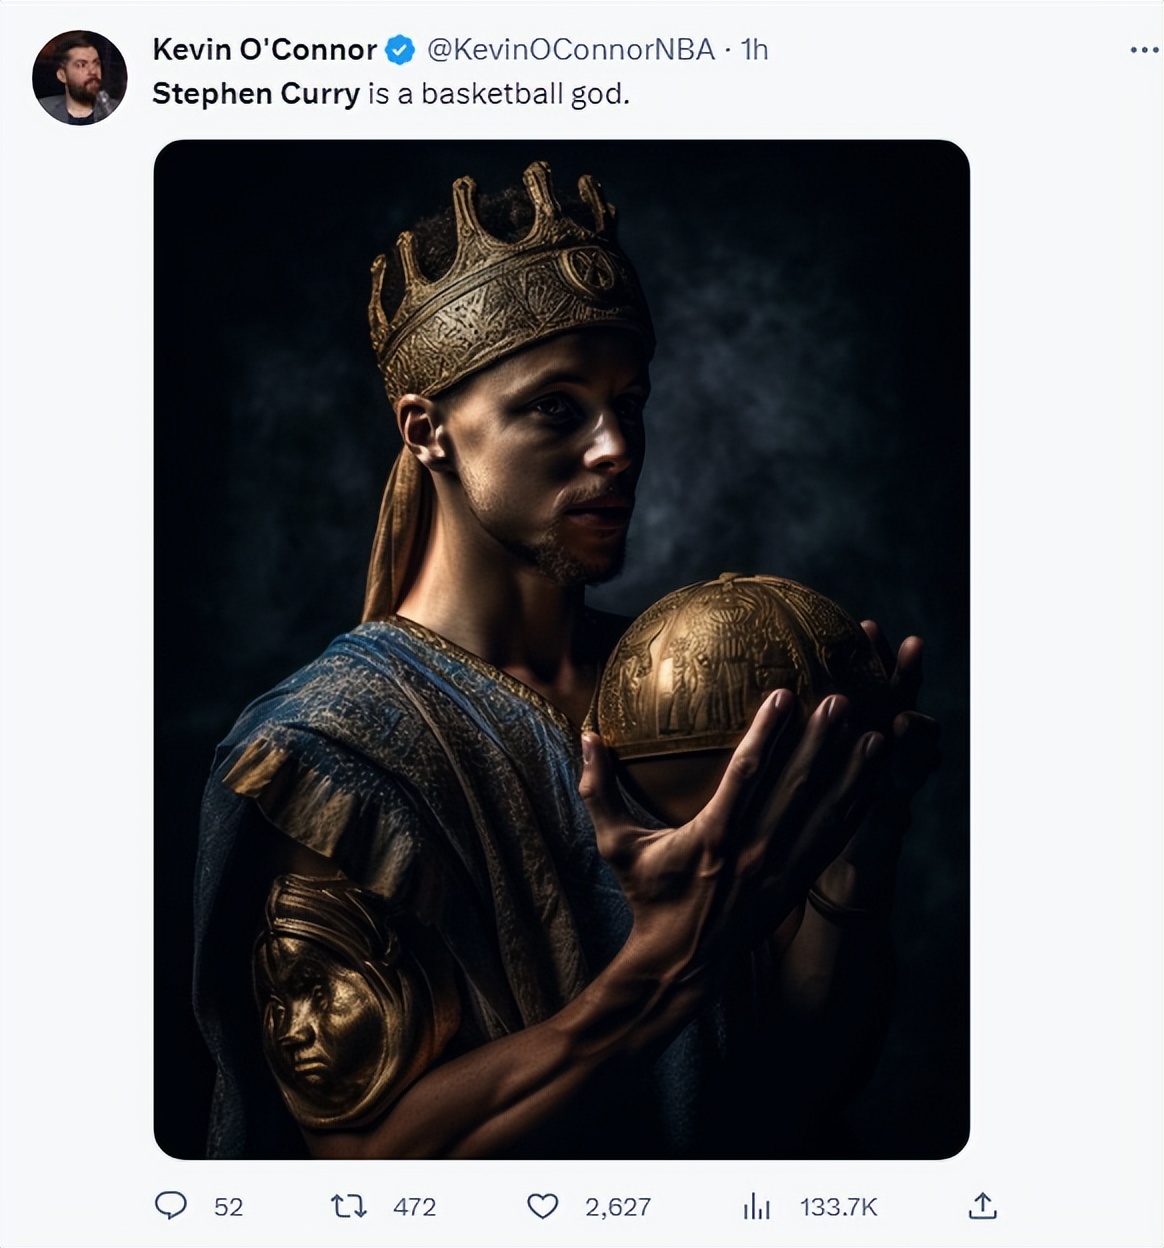This screenshot has height=1248, width=1164.
Task: Click the reply speech bubble icon
Action: coord(171,1205)
